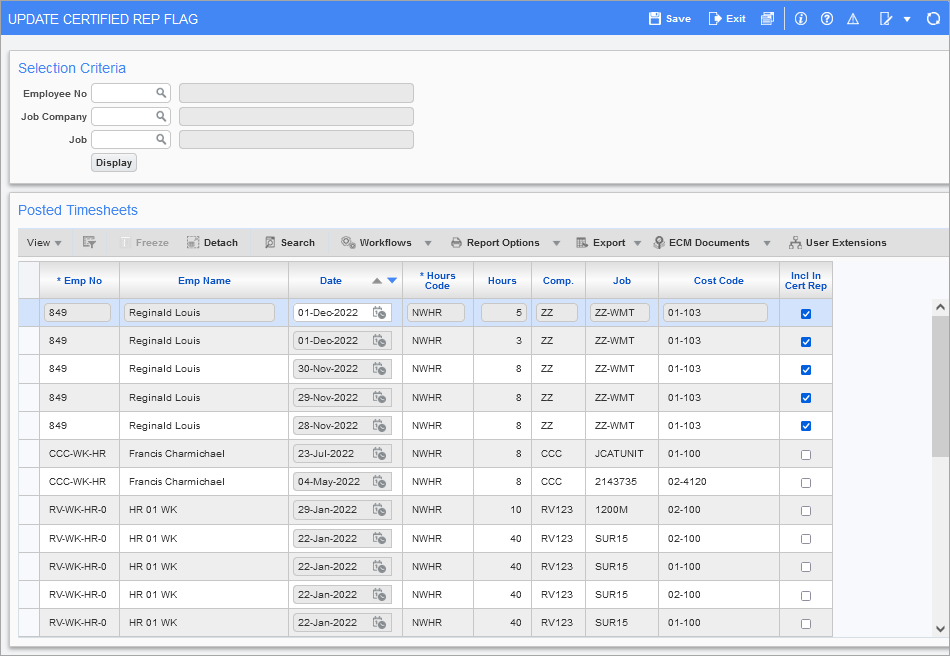Open help with the question mark icon
Image resolution: width=950 pixels, height=656 pixels.
coord(827,19)
